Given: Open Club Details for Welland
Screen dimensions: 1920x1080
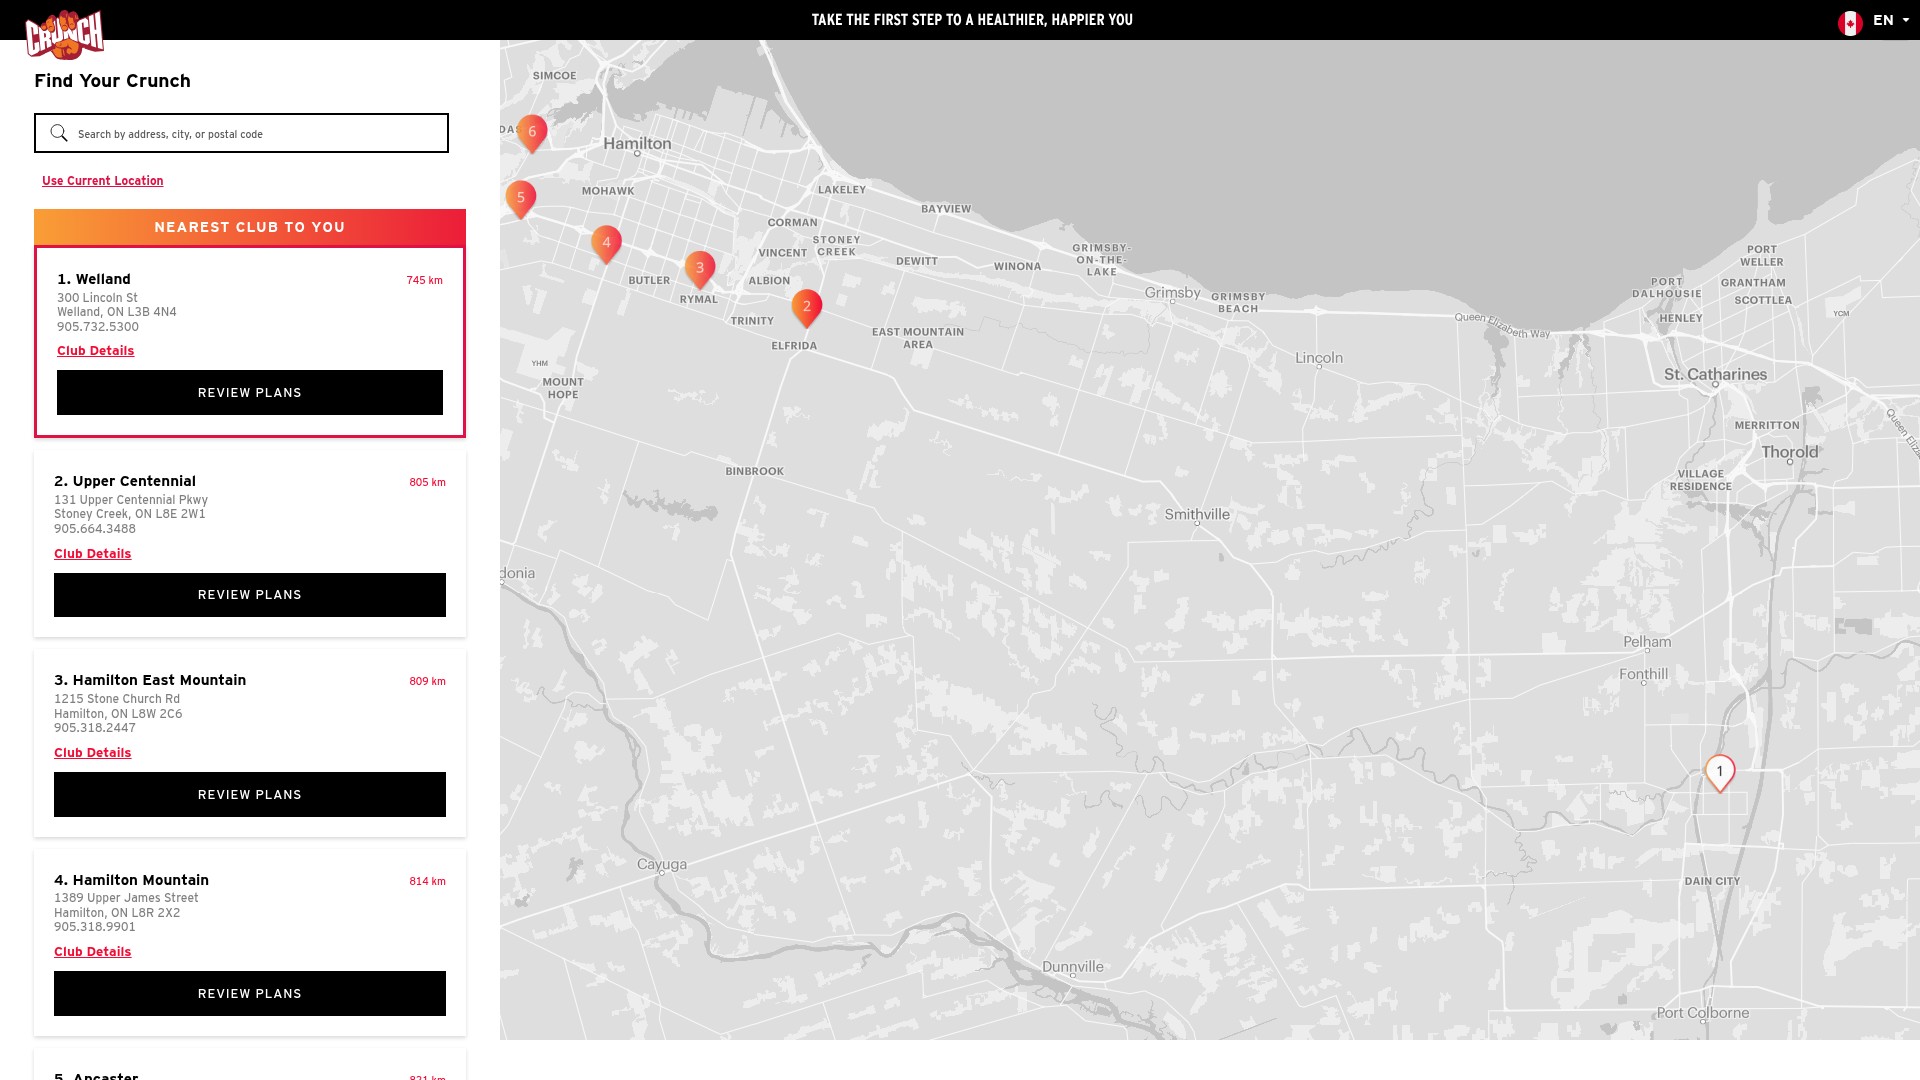Looking at the screenshot, I should (95, 351).
